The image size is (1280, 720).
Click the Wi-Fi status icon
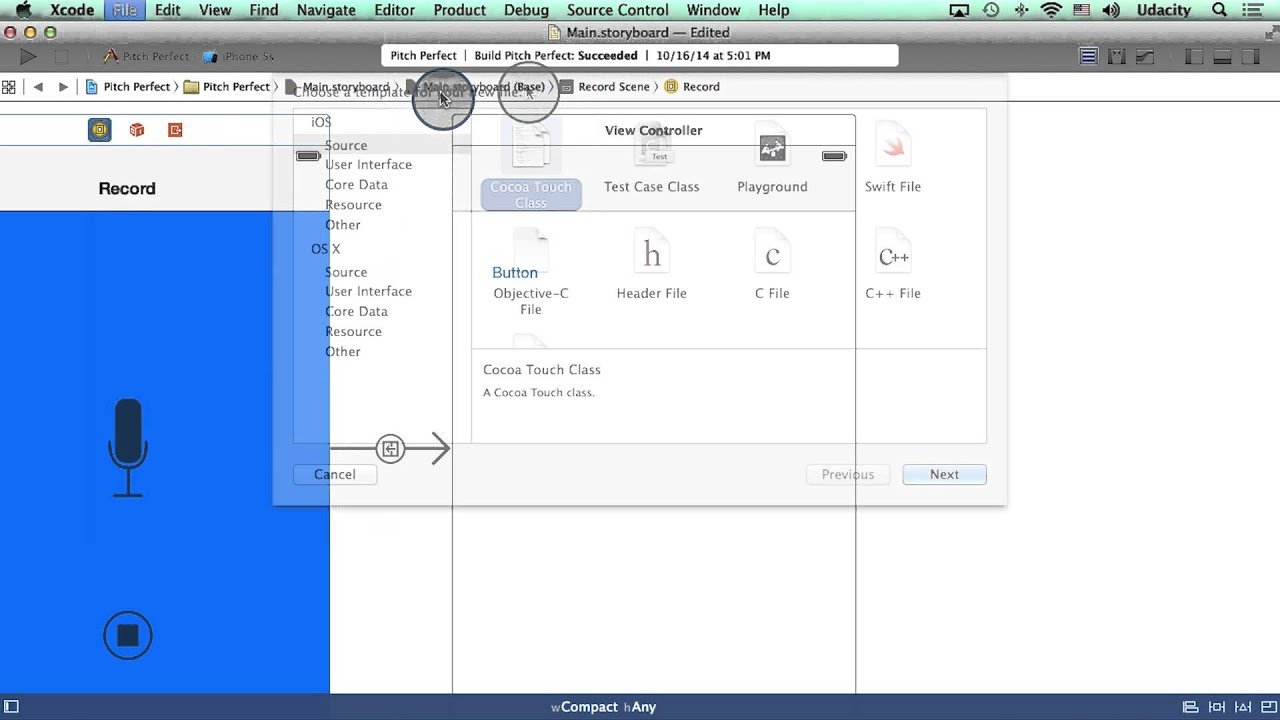1051,10
